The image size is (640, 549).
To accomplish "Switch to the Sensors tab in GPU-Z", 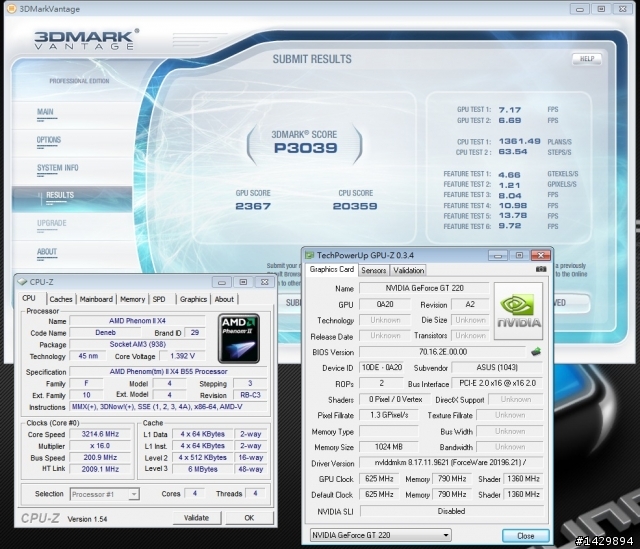I will click(373, 270).
